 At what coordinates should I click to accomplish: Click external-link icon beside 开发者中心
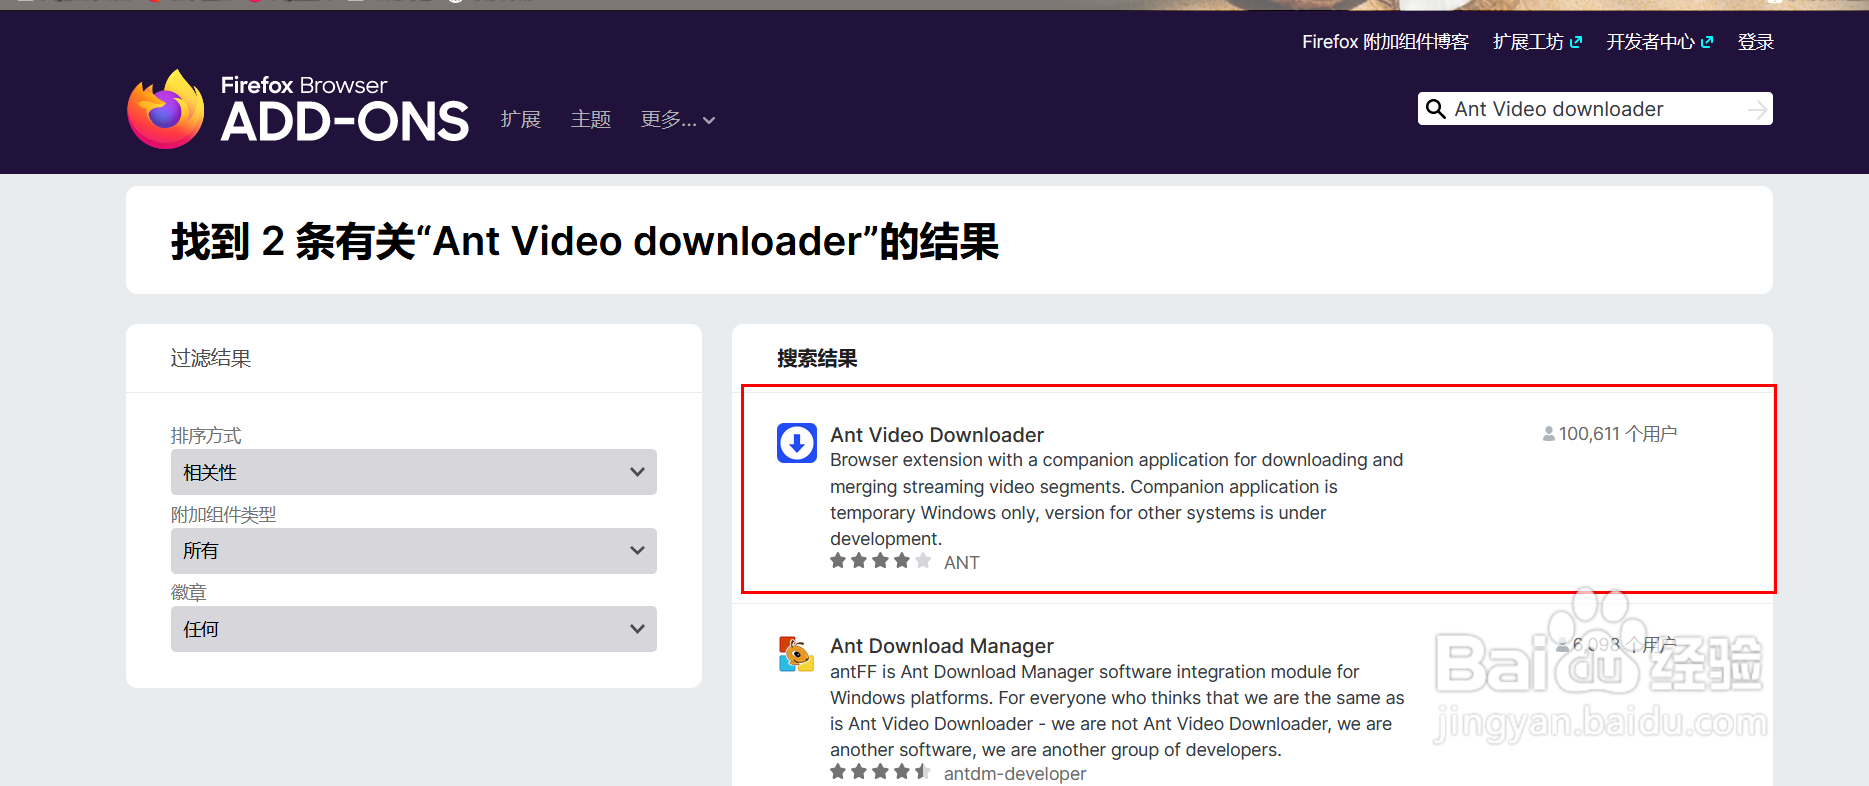click(1707, 42)
